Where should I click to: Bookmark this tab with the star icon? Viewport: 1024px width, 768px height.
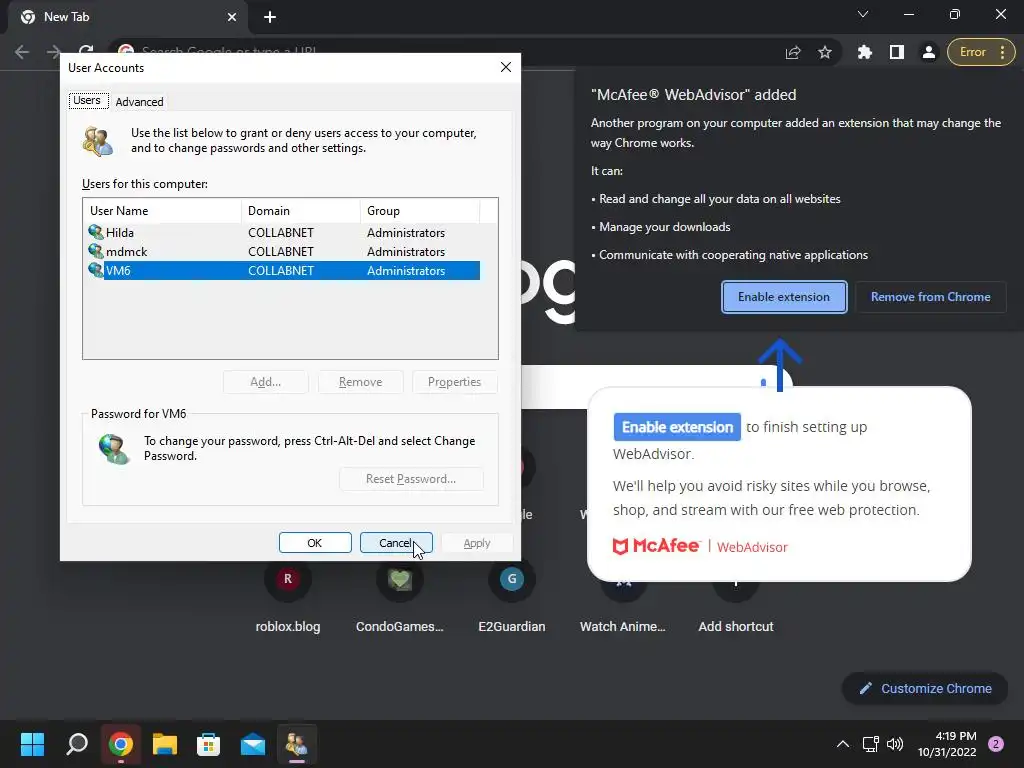pyautogui.click(x=825, y=52)
